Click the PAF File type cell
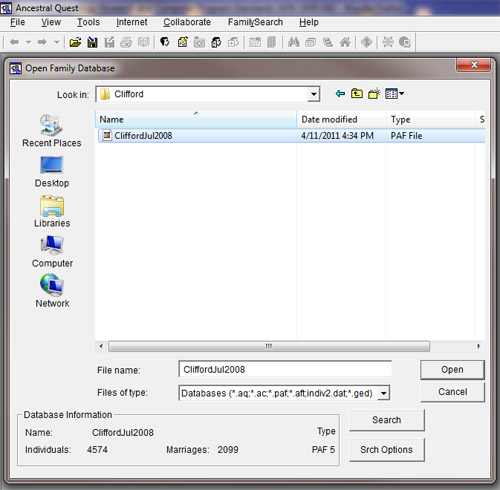The width and height of the screenshot is (500, 490). point(406,136)
